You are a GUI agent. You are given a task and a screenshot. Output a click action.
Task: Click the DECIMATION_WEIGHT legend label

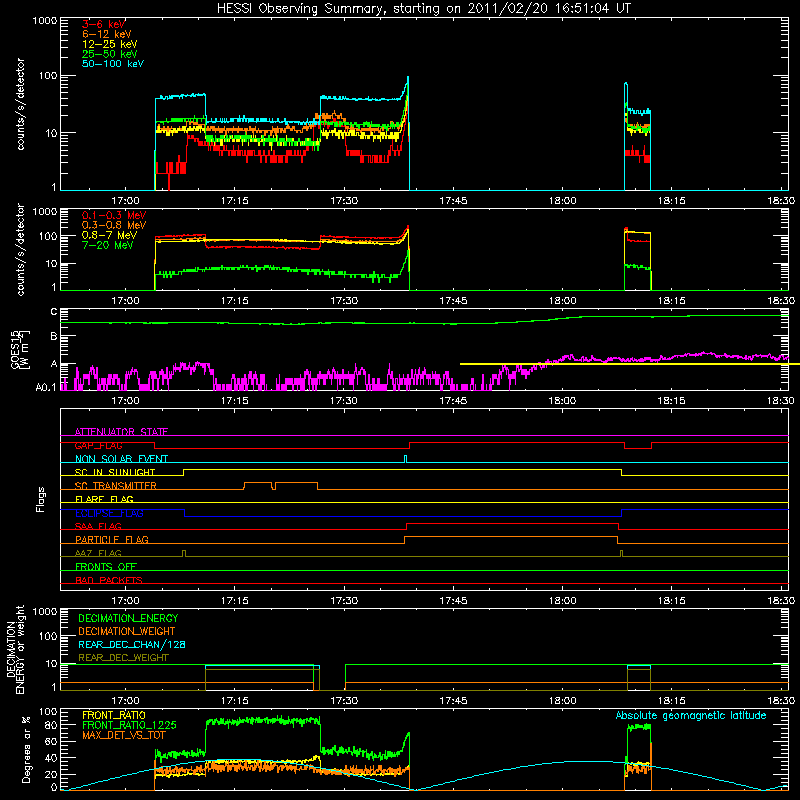(127, 631)
